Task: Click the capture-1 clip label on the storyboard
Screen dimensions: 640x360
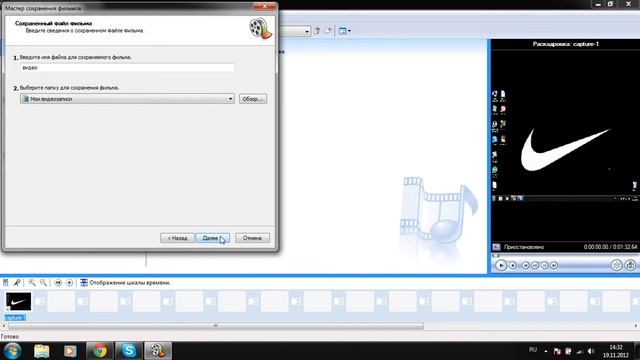Action: [x=15, y=318]
